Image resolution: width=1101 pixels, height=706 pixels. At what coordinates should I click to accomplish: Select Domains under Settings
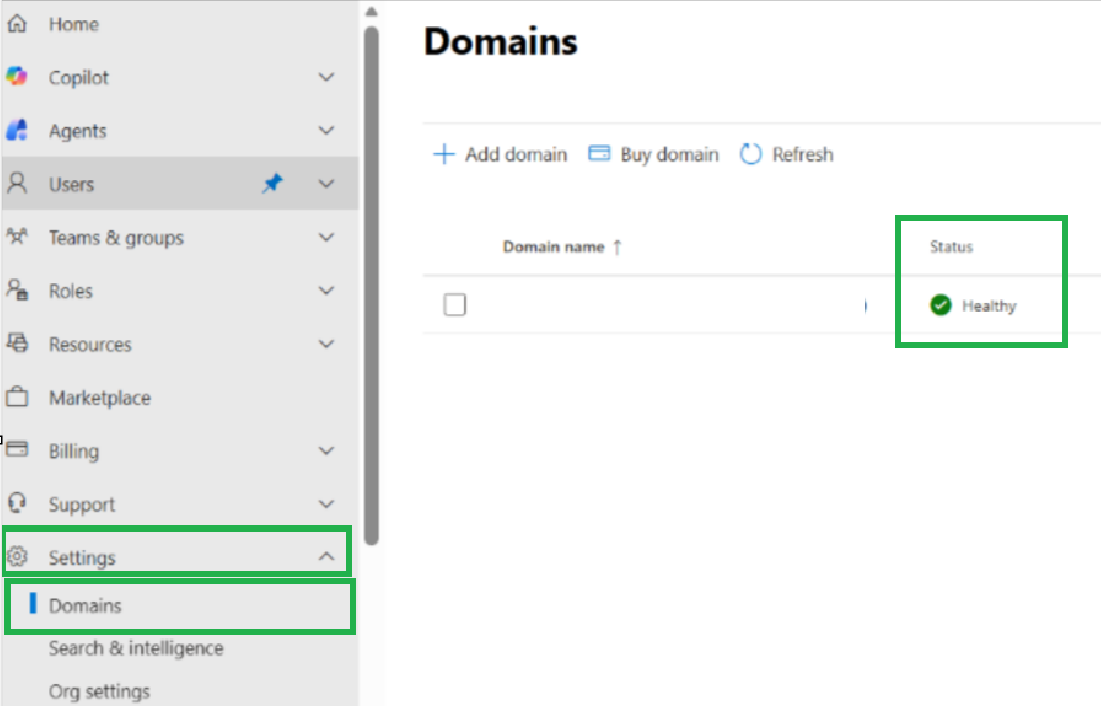[x=180, y=606]
